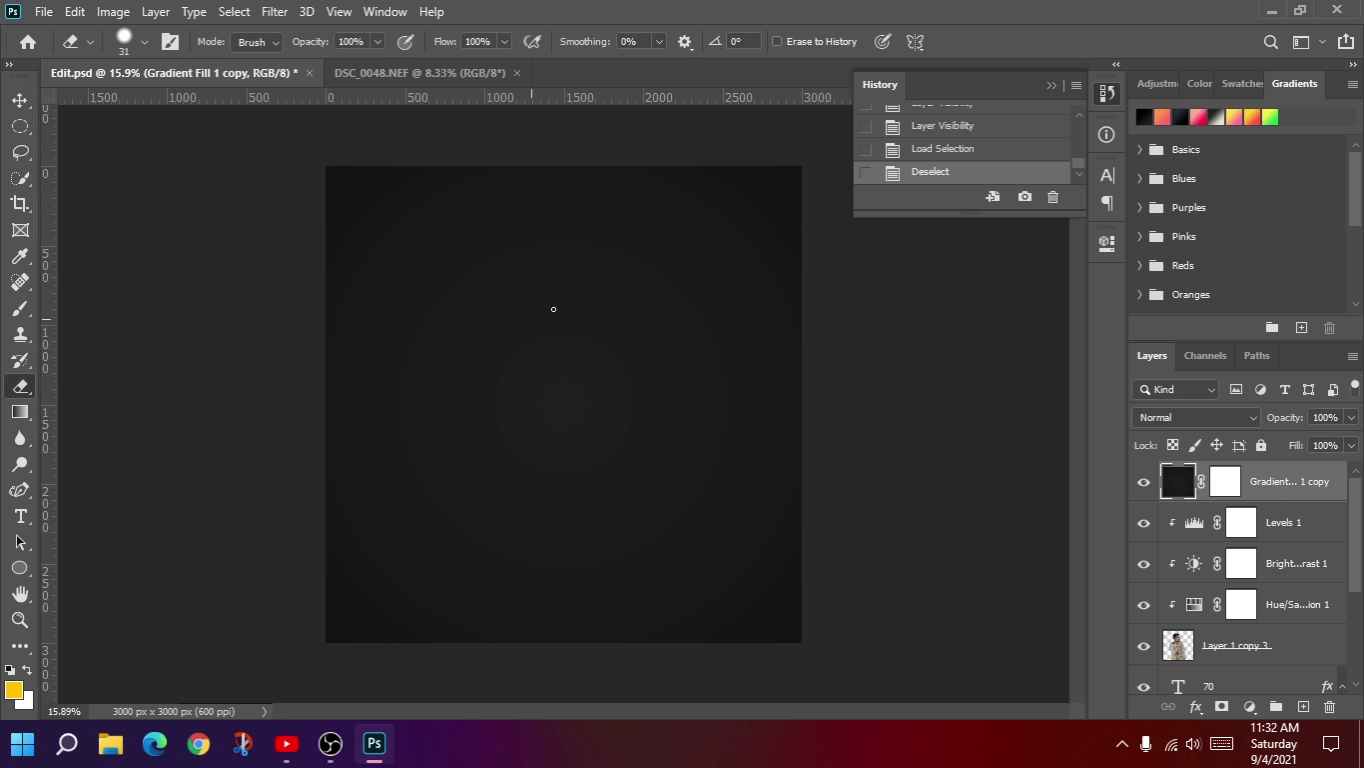This screenshot has height=768, width=1364.
Task: Select the Zoom tool
Action: coord(20,620)
